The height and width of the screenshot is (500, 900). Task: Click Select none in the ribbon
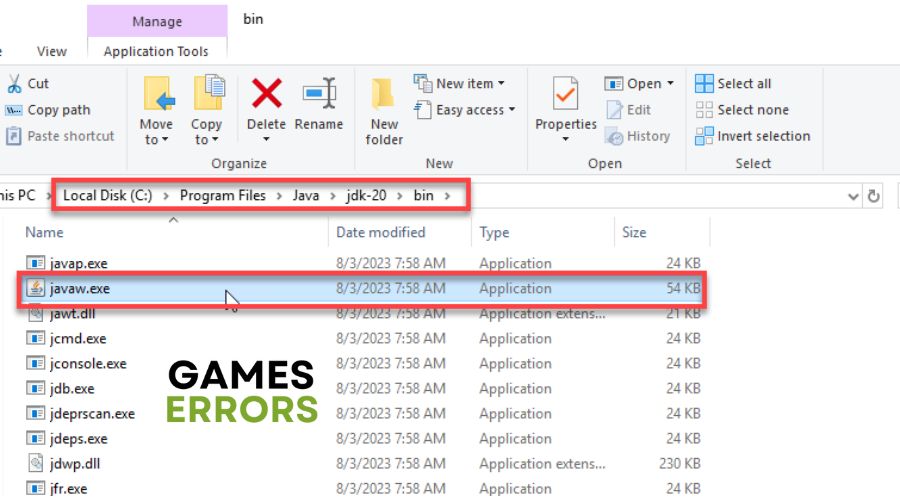[742, 110]
